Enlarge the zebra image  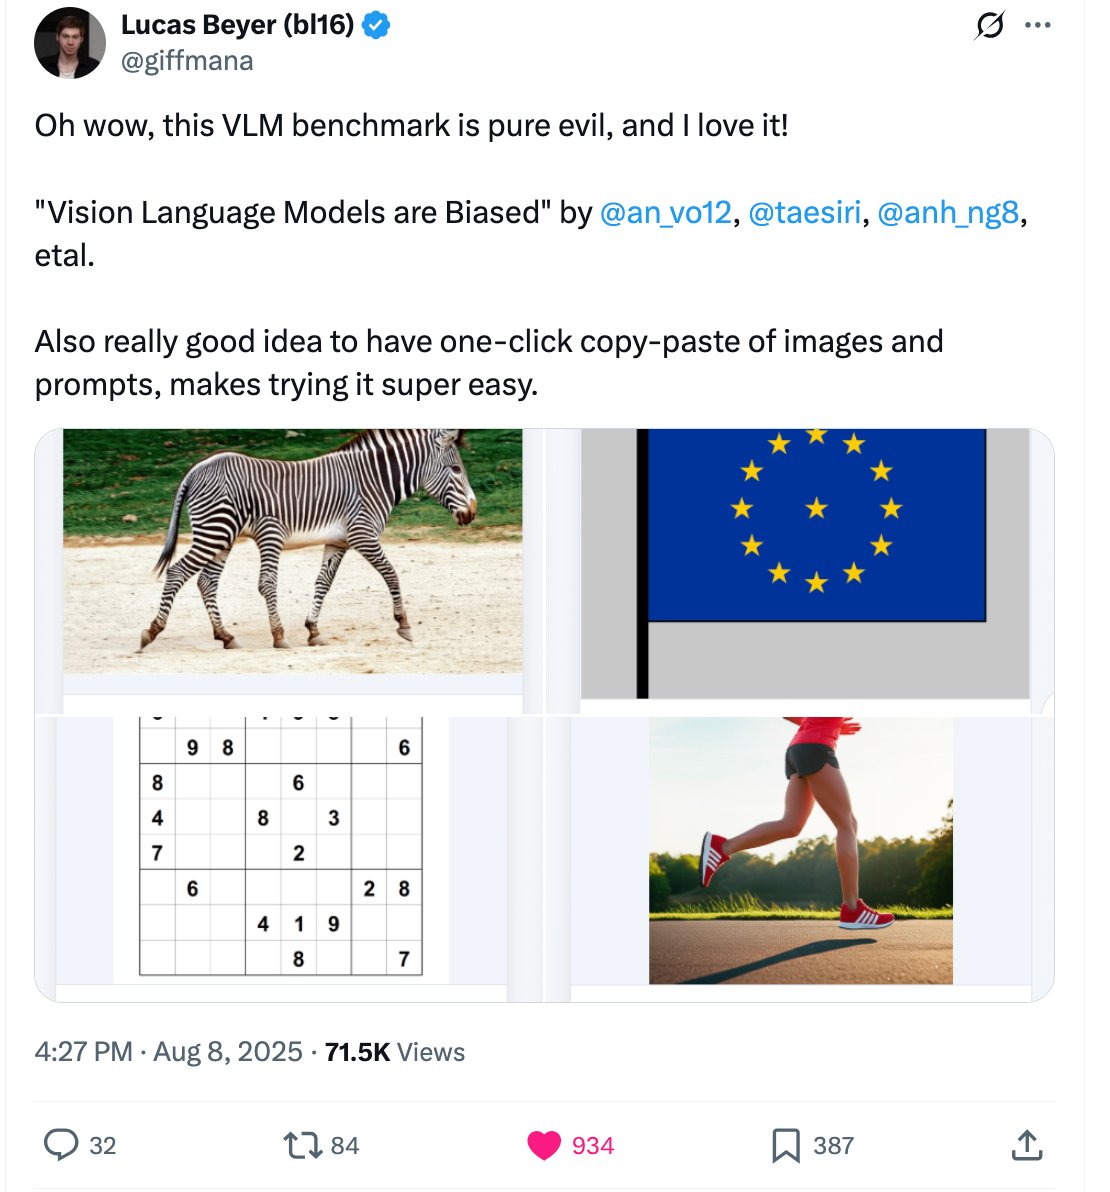pyautogui.click(x=292, y=552)
